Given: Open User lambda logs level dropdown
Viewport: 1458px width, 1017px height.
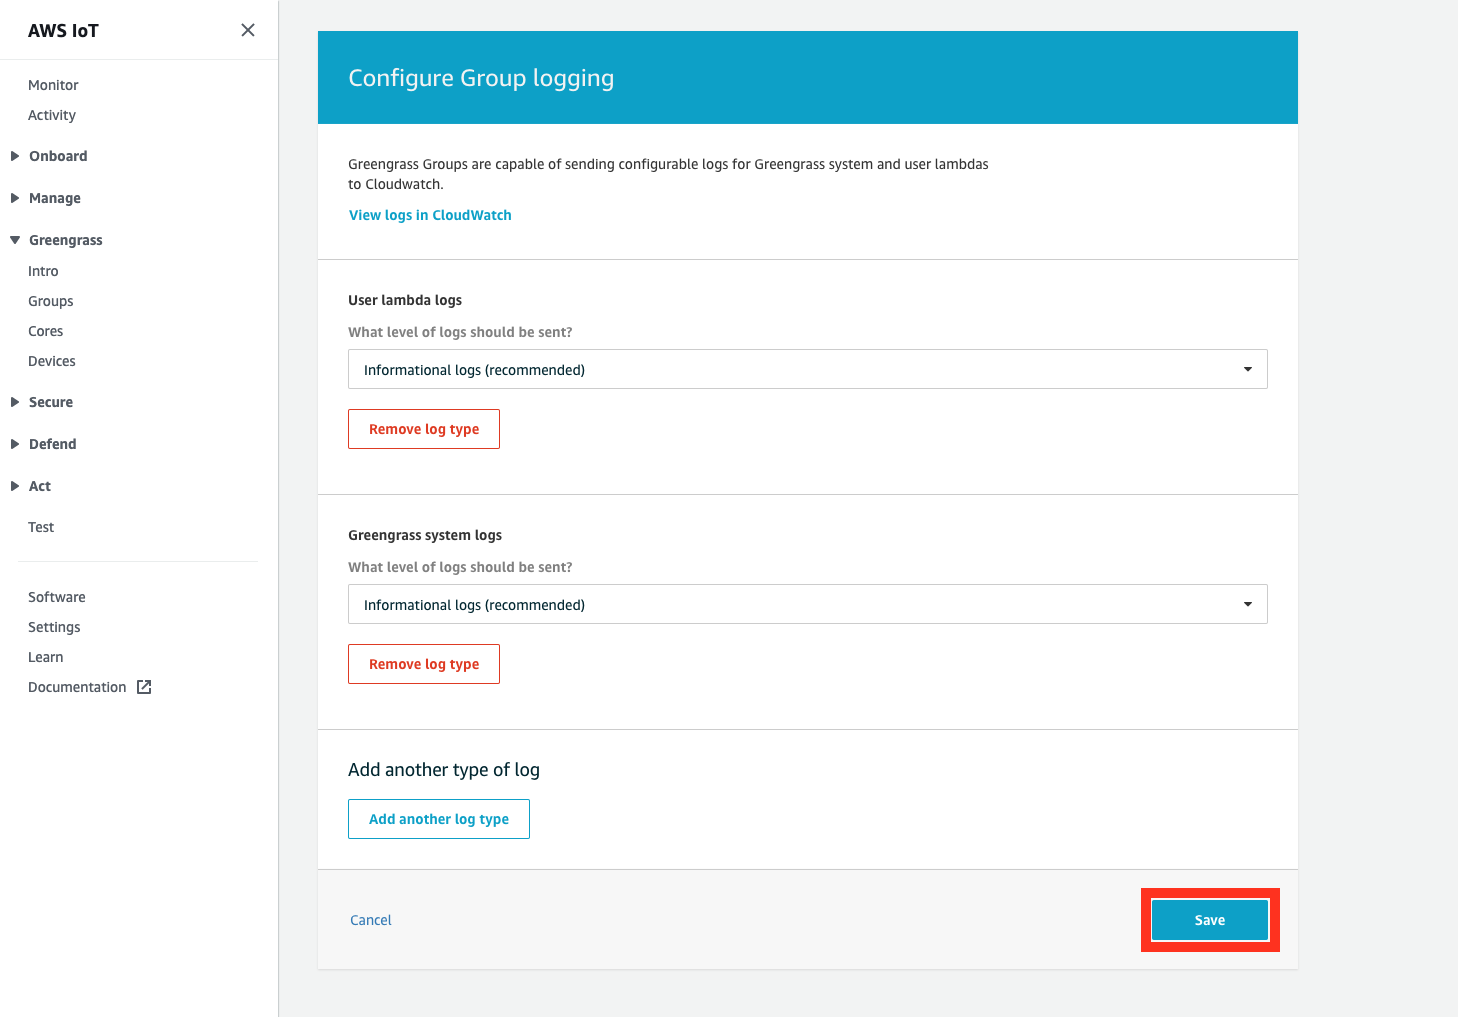Looking at the screenshot, I should coord(807,369).
